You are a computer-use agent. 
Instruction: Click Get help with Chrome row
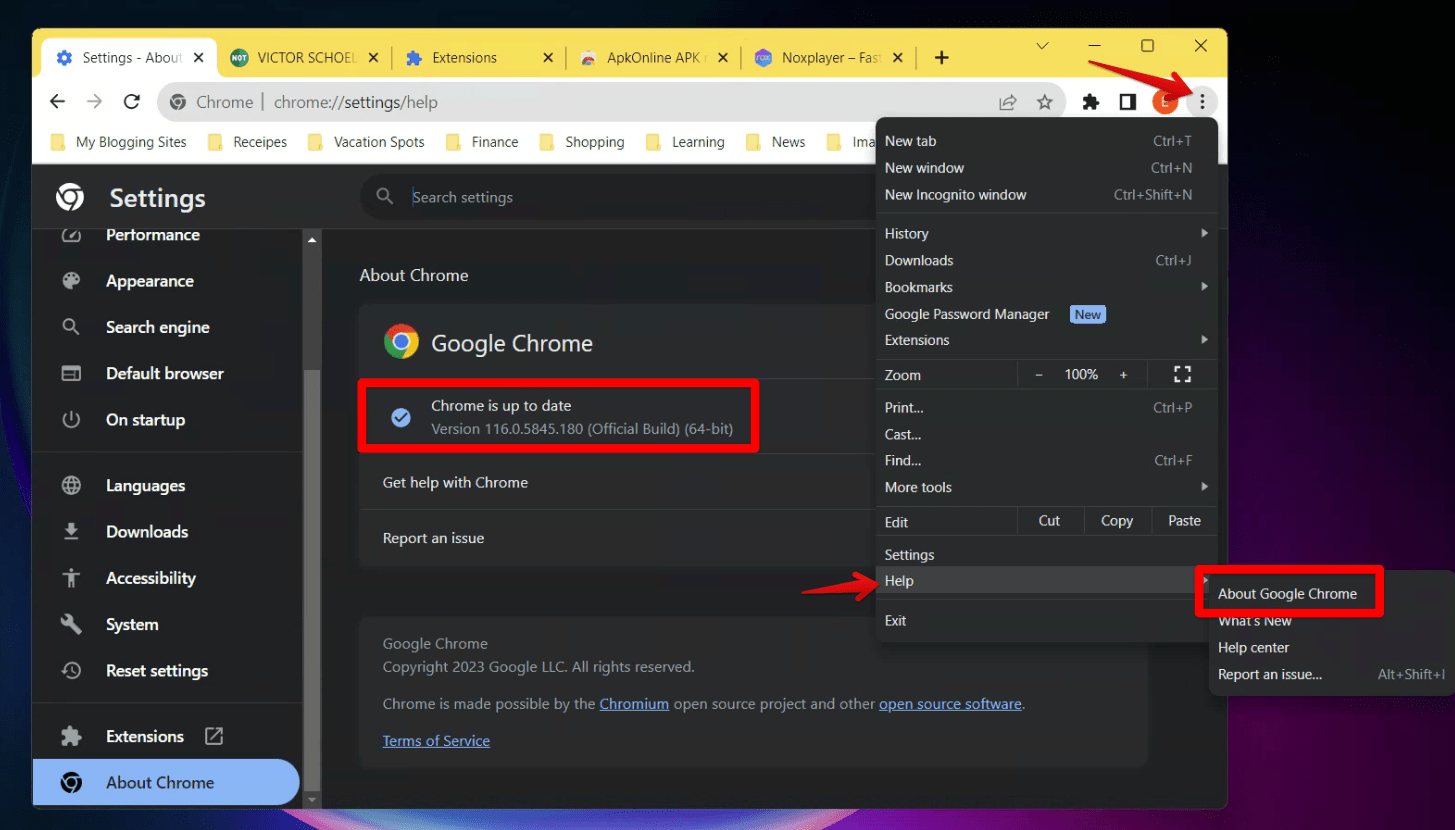[617, 482]
